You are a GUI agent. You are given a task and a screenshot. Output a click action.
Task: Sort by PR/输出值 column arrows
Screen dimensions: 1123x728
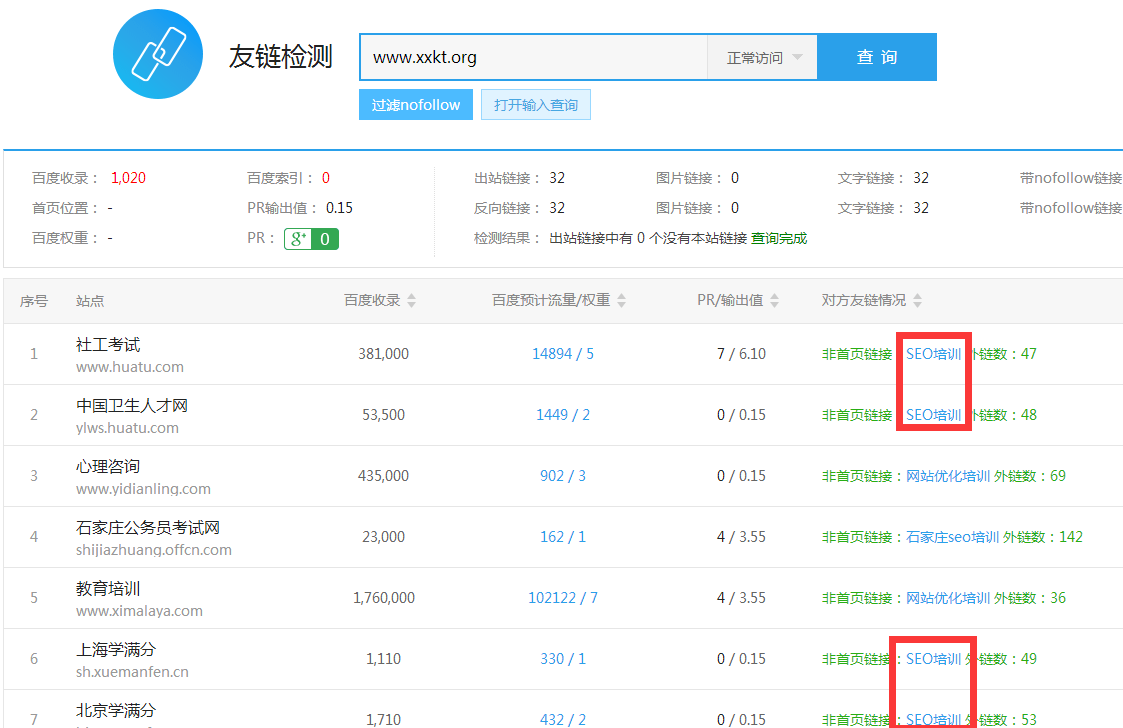point(774,300)
